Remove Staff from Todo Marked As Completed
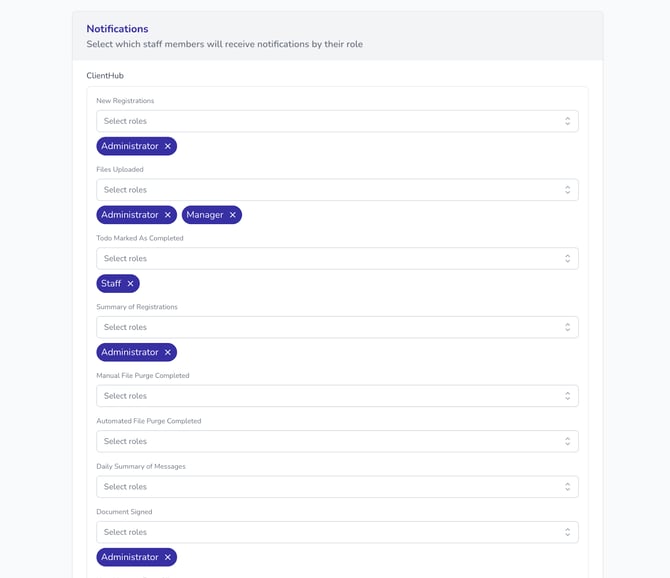Screen dimensions: 670x578 coord(130,284)
